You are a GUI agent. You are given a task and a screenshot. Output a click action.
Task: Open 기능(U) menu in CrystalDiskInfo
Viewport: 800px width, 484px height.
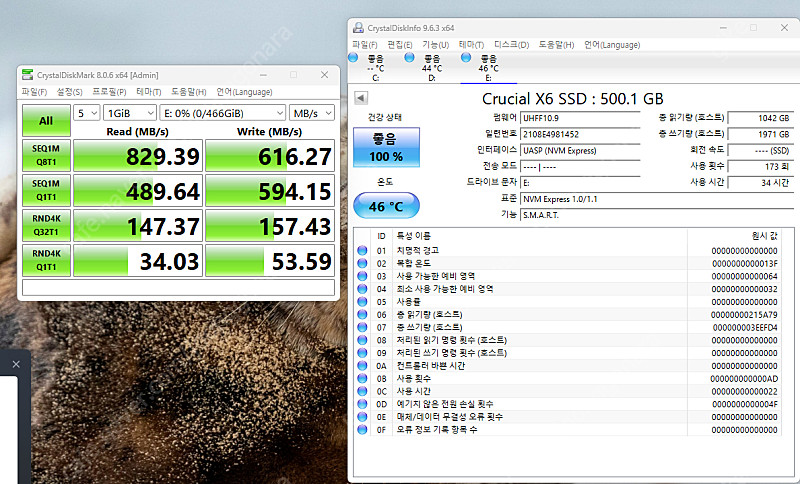coord(435,45)
